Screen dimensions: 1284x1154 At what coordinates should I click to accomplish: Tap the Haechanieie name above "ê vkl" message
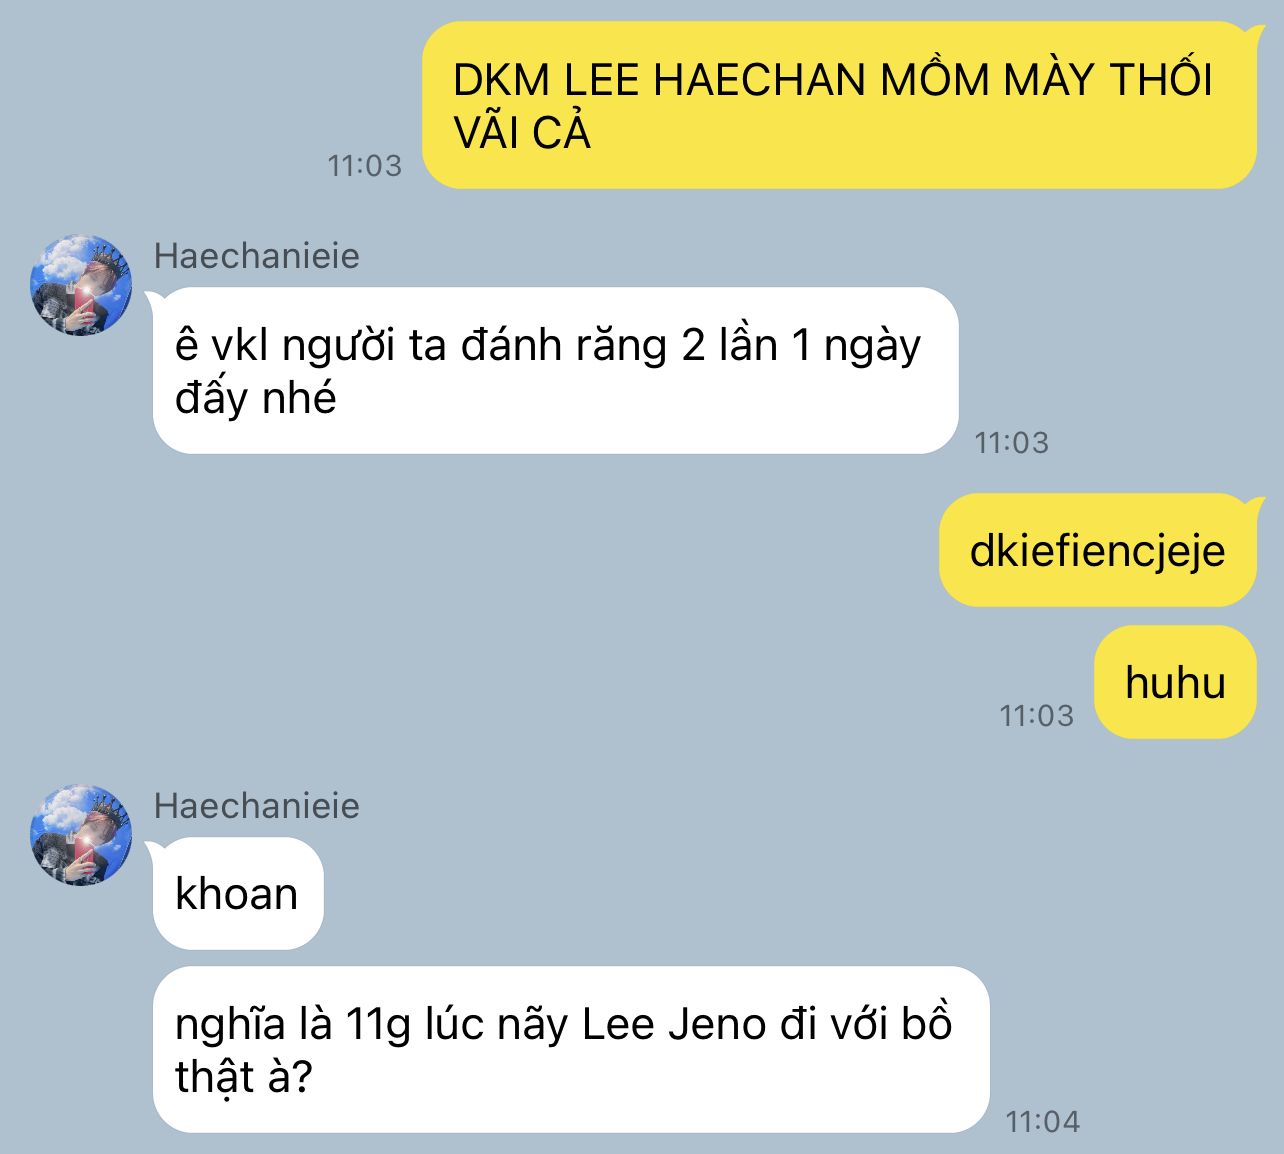tap(256, 256)
